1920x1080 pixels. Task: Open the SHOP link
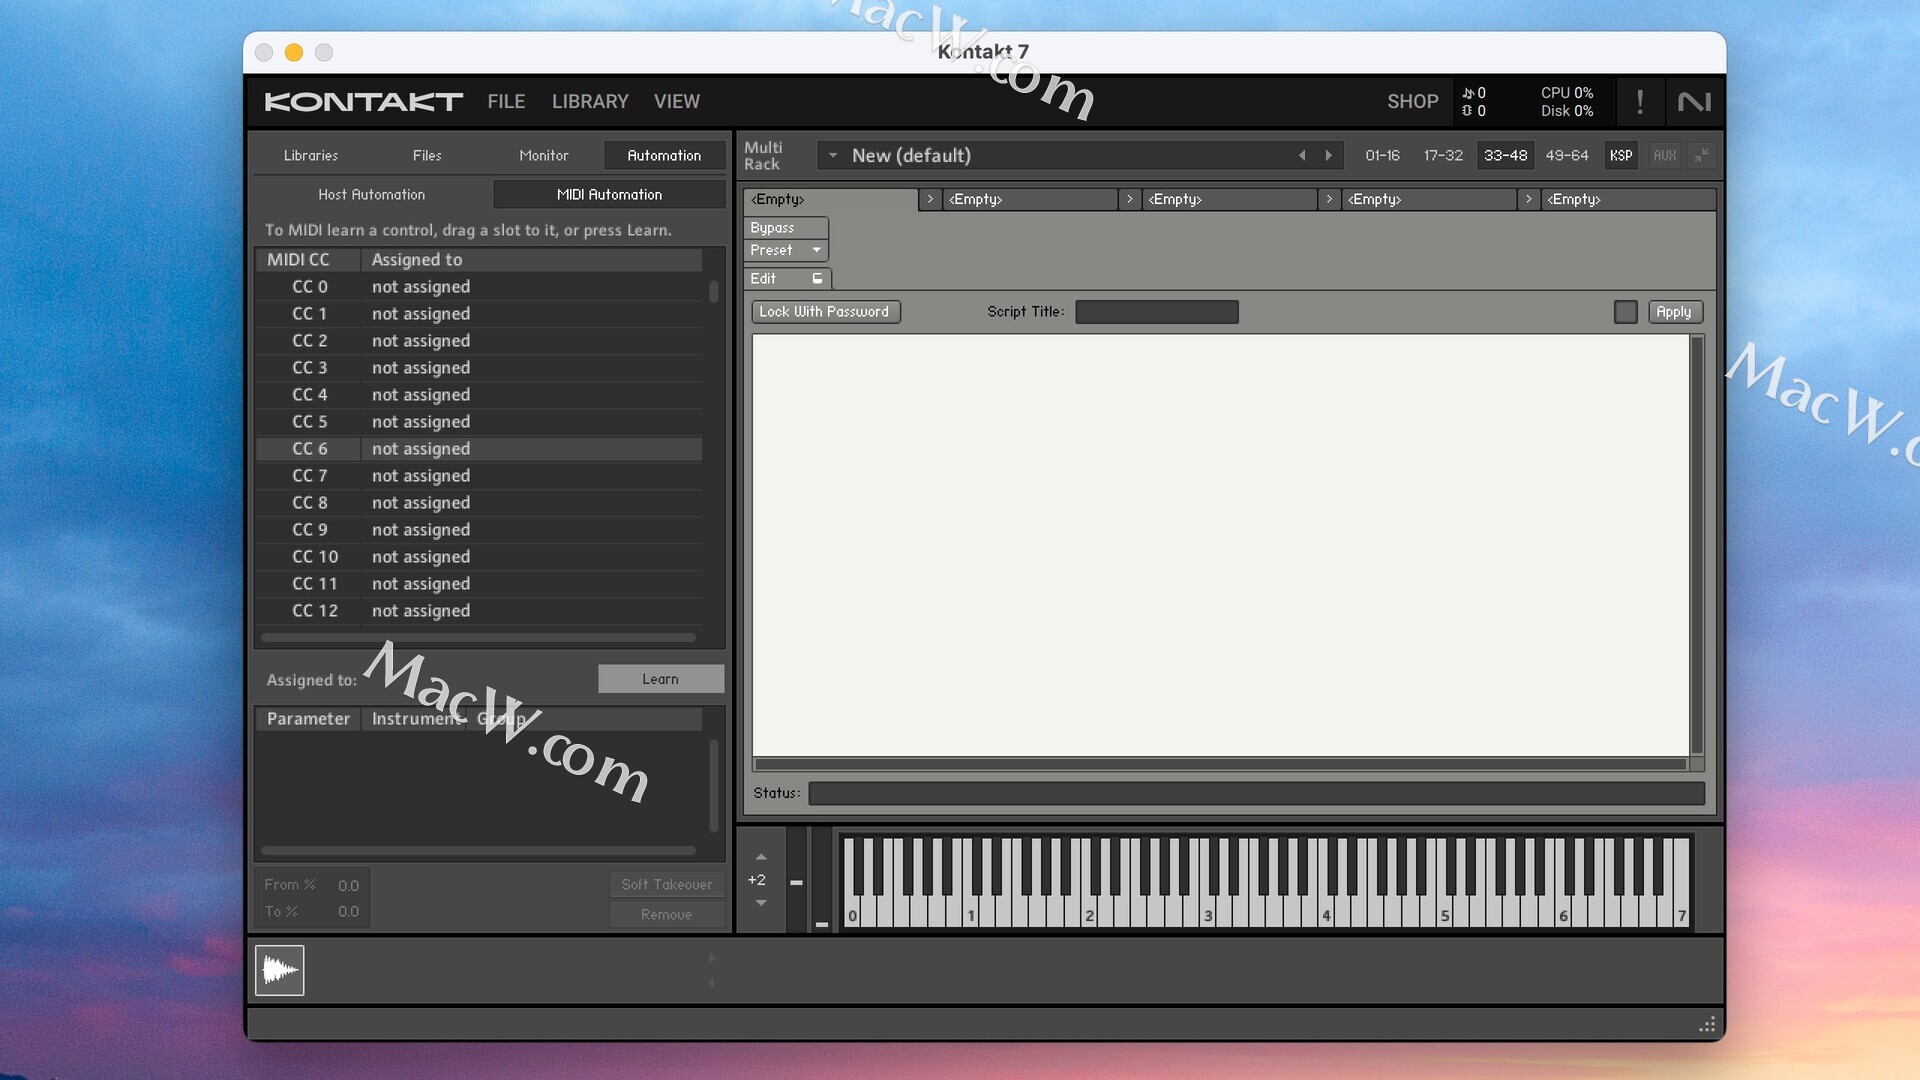[1412, 101]
